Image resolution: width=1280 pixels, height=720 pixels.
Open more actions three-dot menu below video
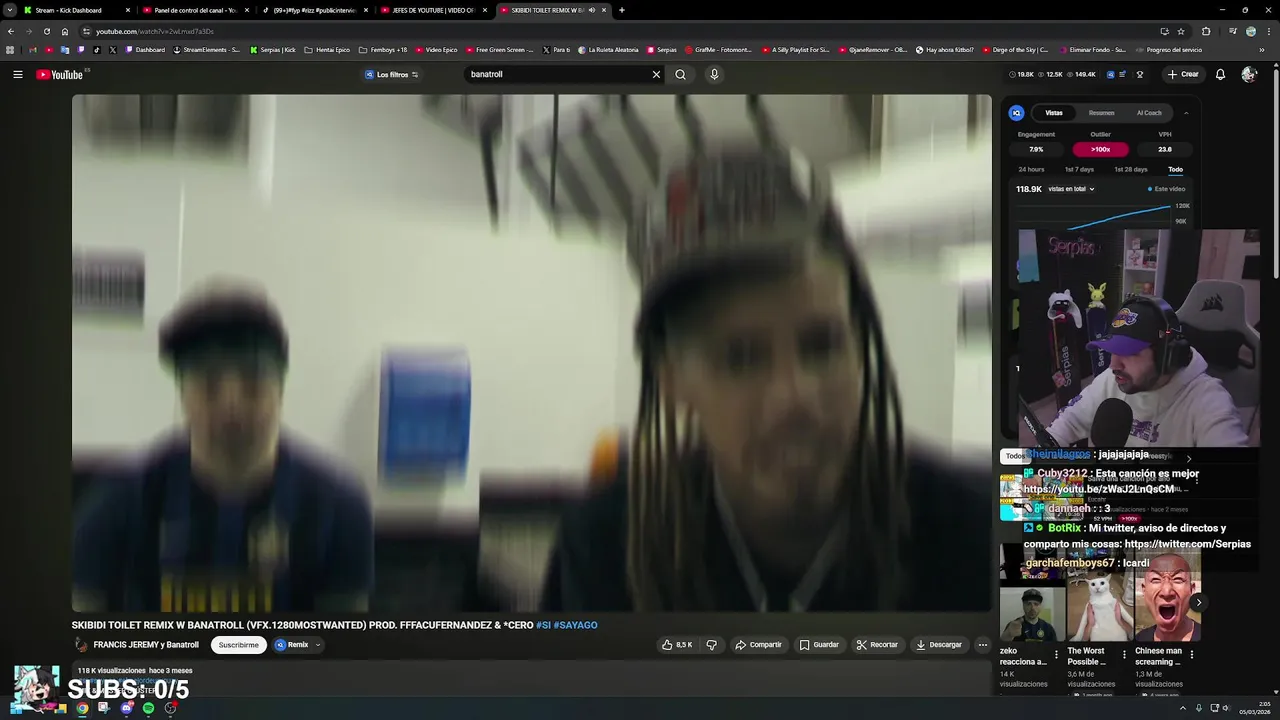pyautogui.click(x=982, y=645)
